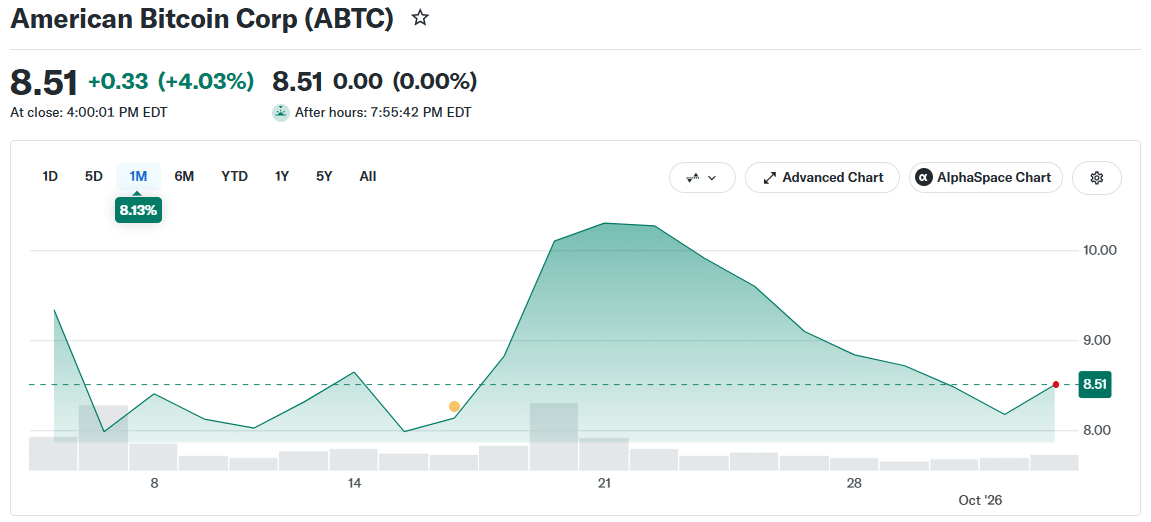Viewport: 1151px width, 522px height.
Task: Click the 28 date label on x-axis
Action: (x=854, y=483)
